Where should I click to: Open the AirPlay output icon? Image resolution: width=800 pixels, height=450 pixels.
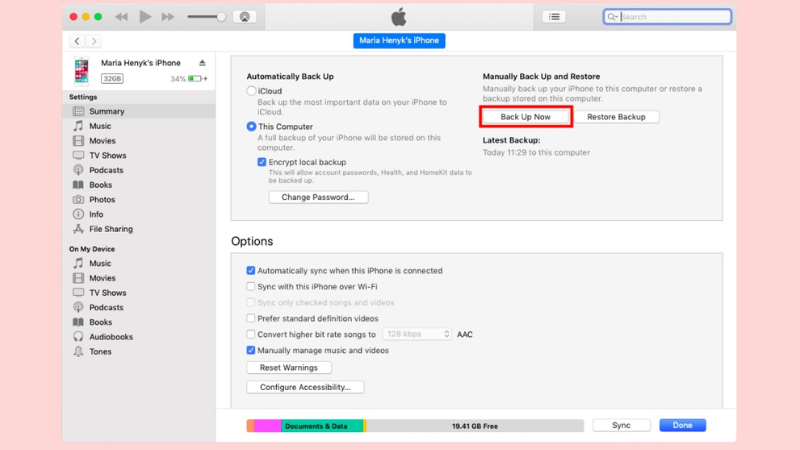coord(244,17)
